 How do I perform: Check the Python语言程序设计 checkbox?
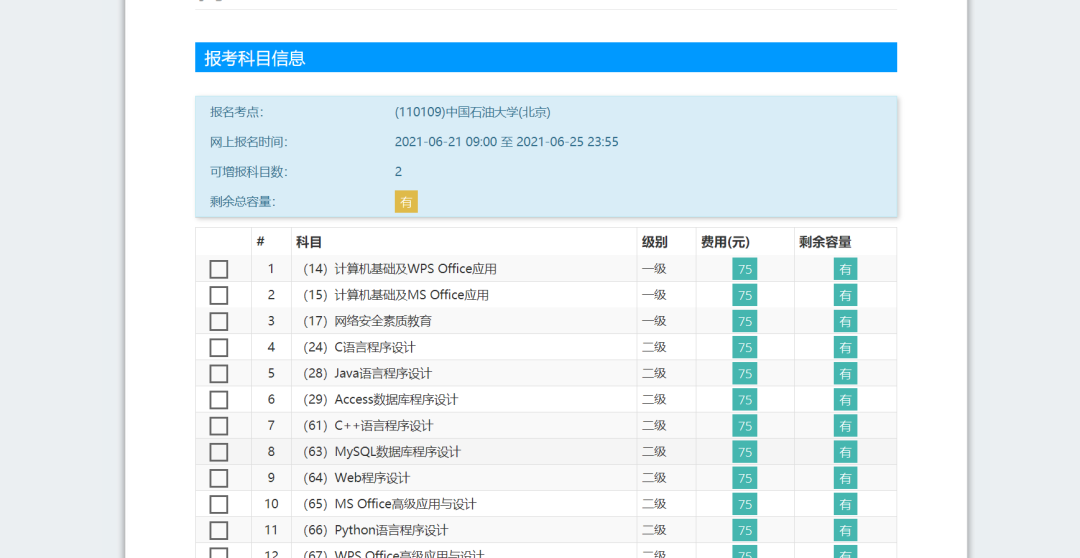tap(218, 531)
